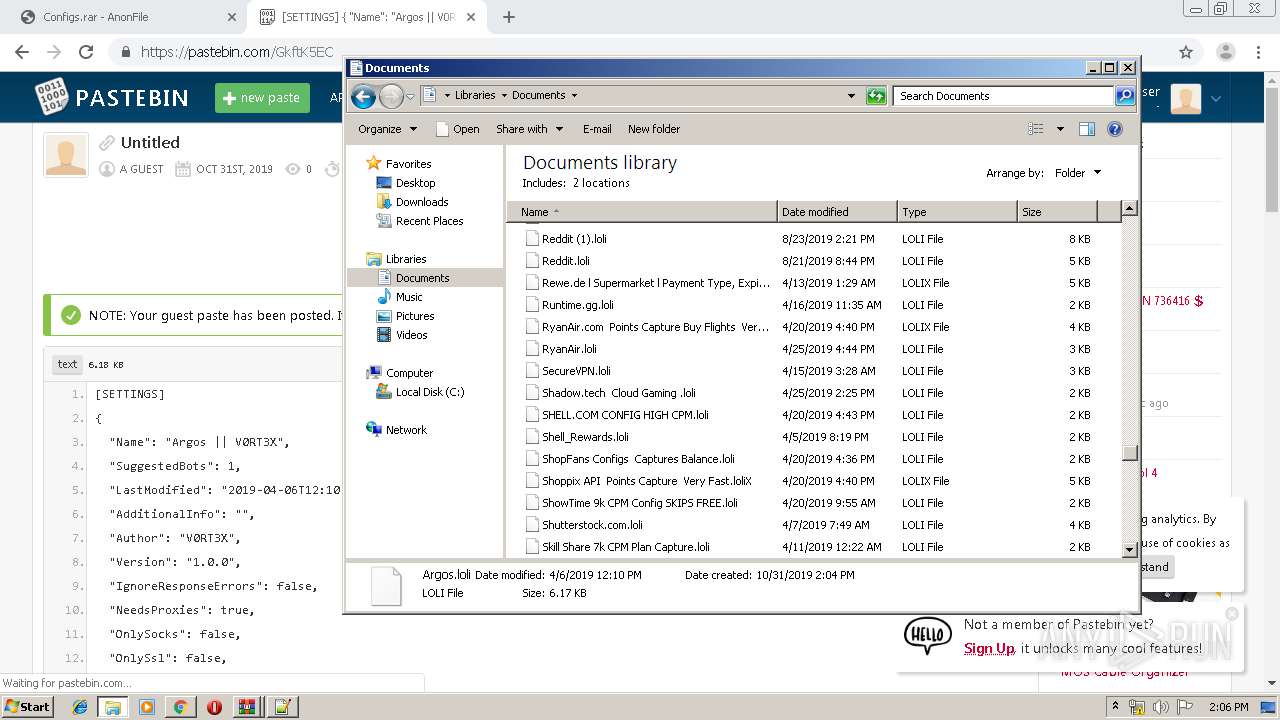The width and height of the screenshot is (1280, 720).
Task: Click the Open toolbar command
Action: (458, 129)
